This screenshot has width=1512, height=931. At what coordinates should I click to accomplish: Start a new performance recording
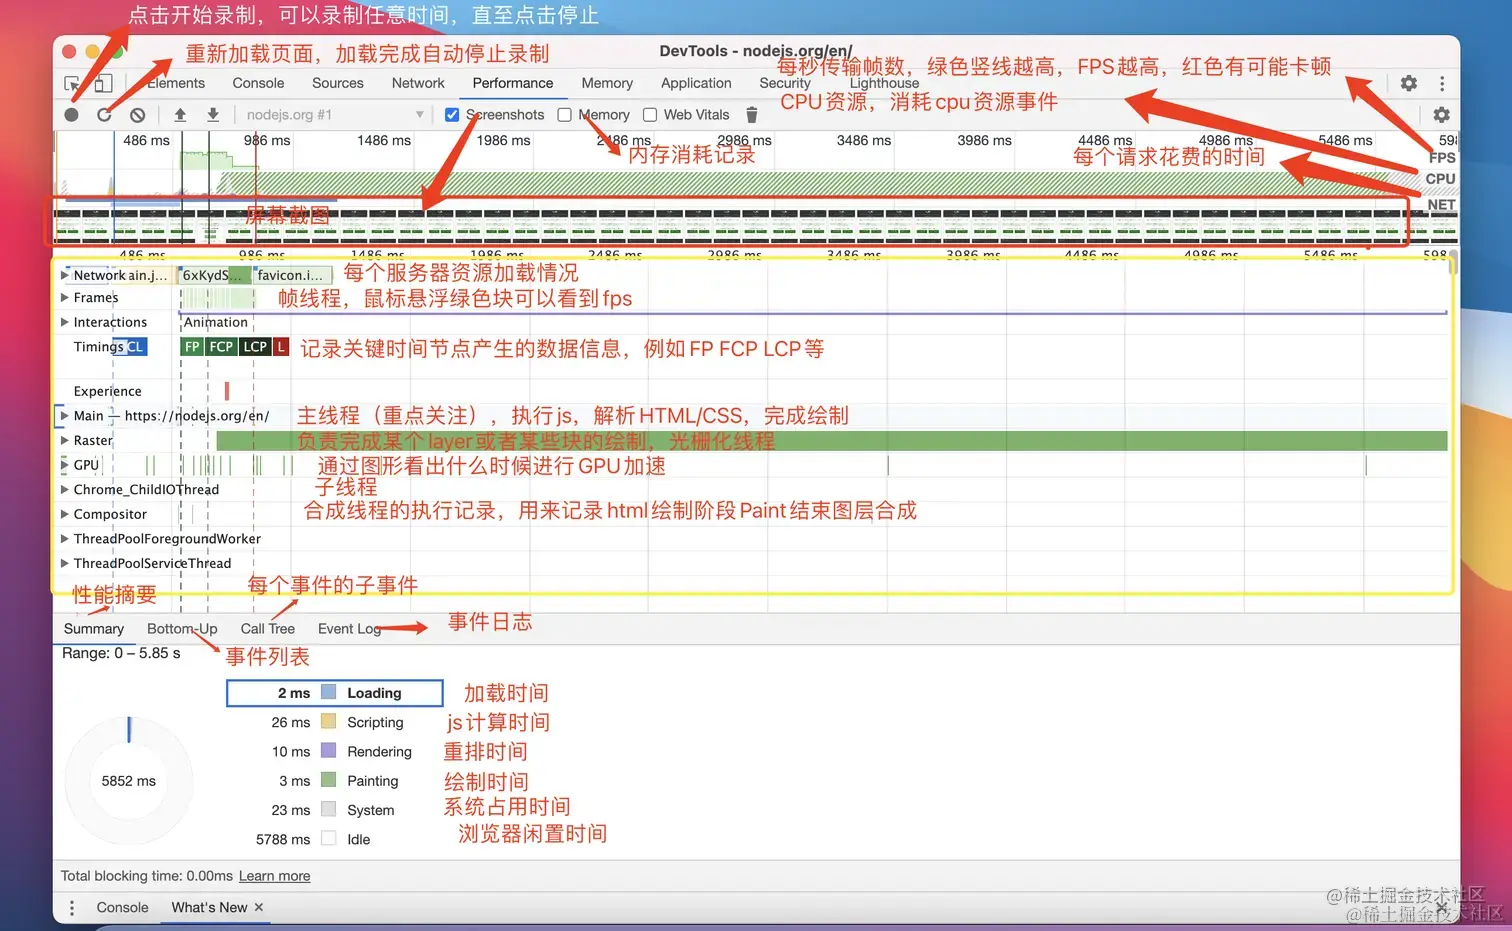pyautogui.click(x=70, y=114)
